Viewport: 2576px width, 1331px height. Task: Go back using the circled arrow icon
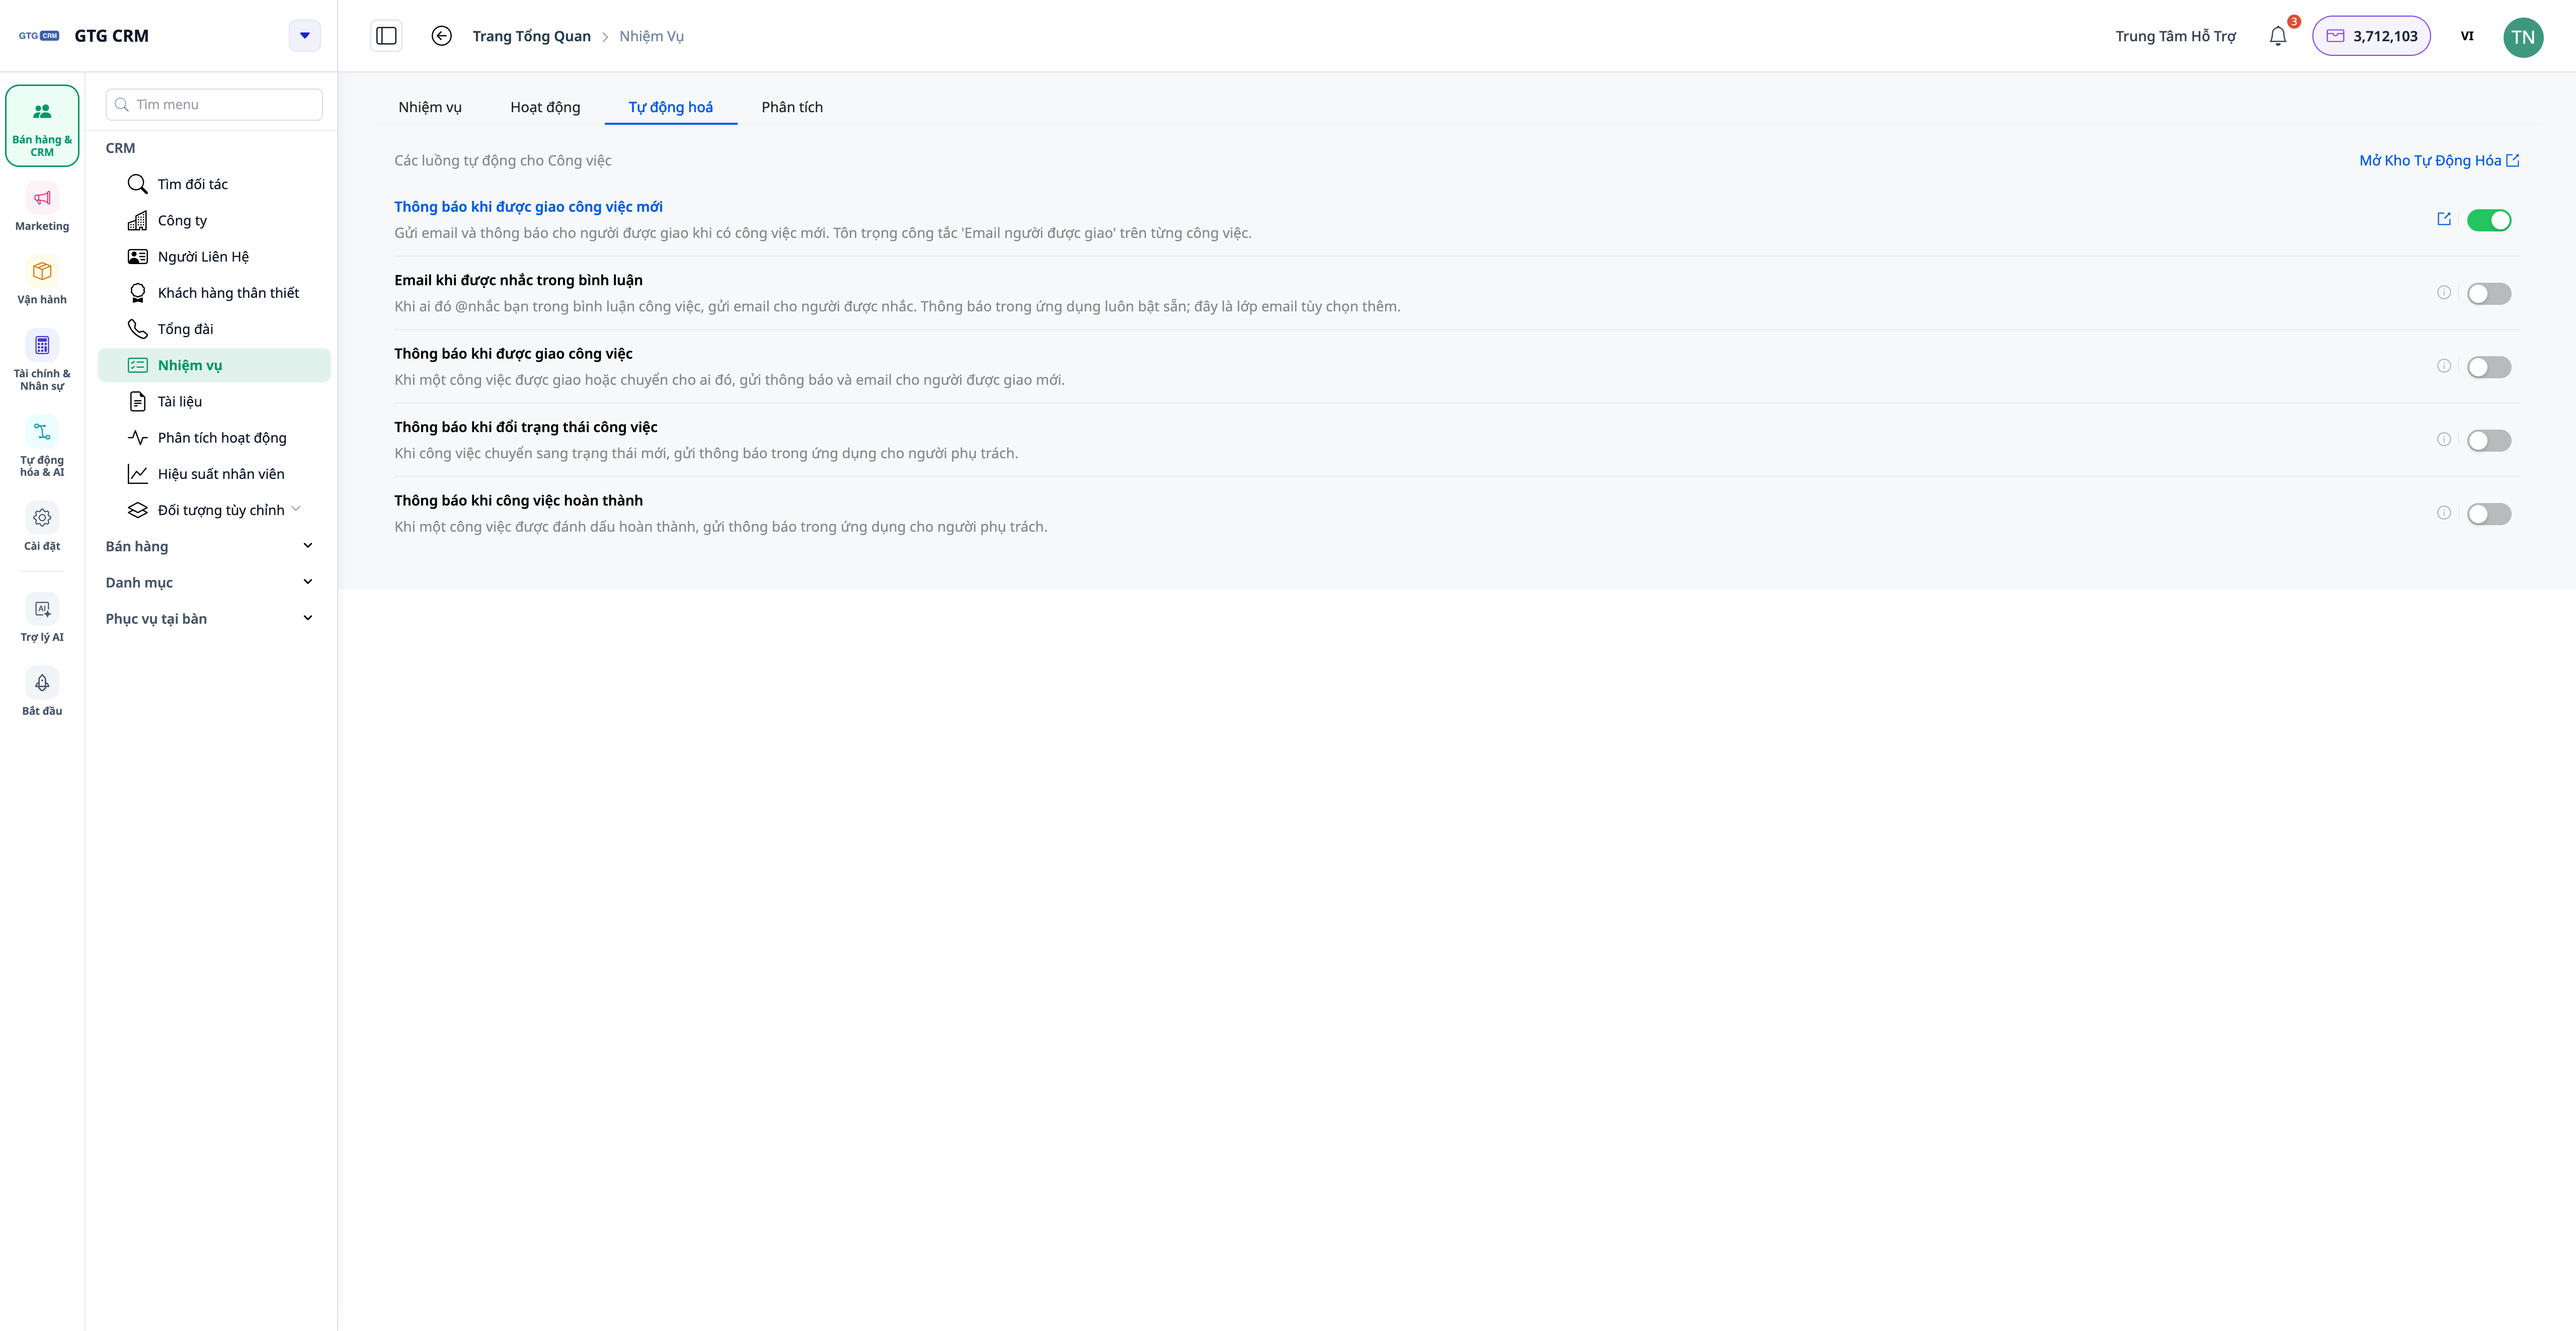coord(441,36)
